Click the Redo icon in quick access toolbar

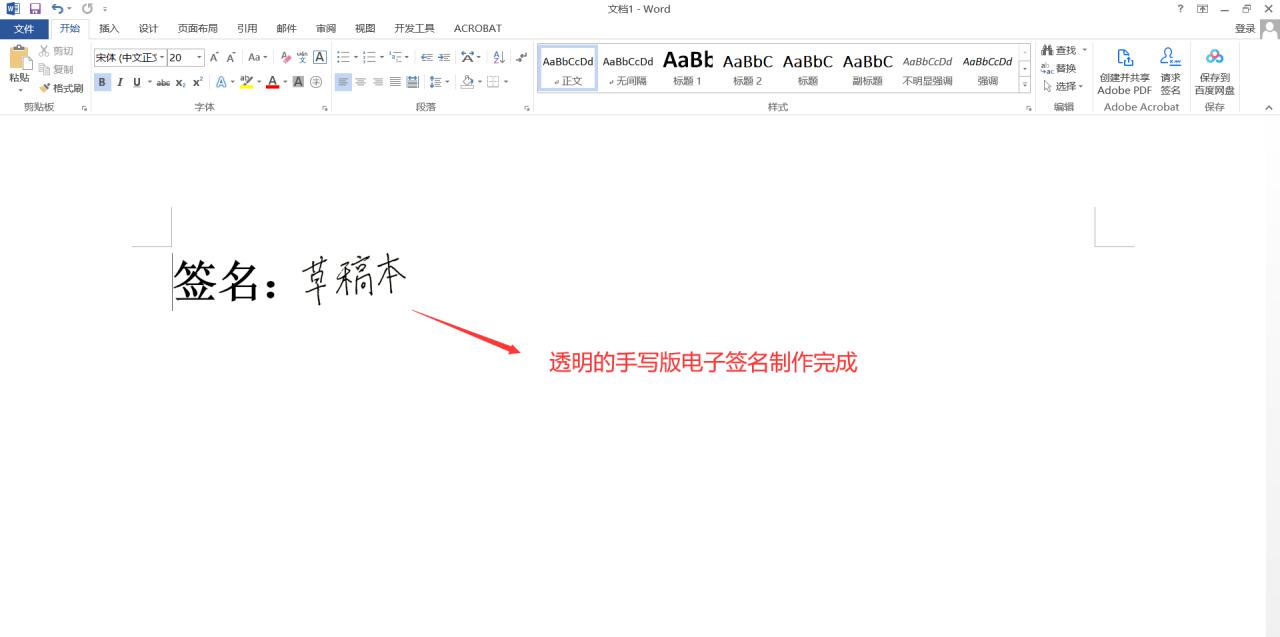click(87, 9)
